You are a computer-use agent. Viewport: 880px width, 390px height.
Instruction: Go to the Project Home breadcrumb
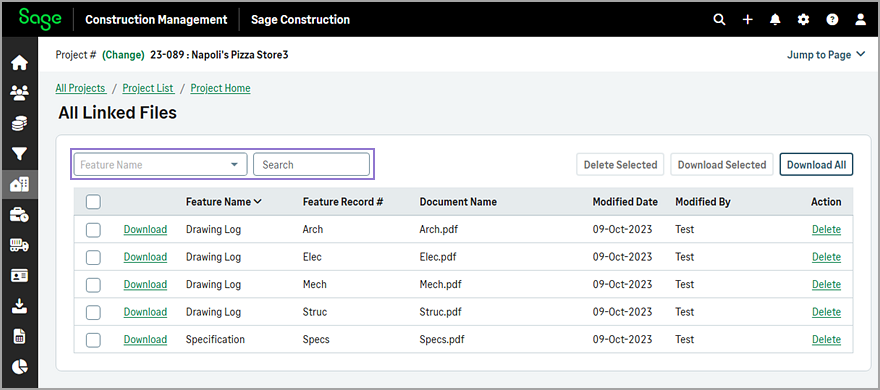click(221, 88)
